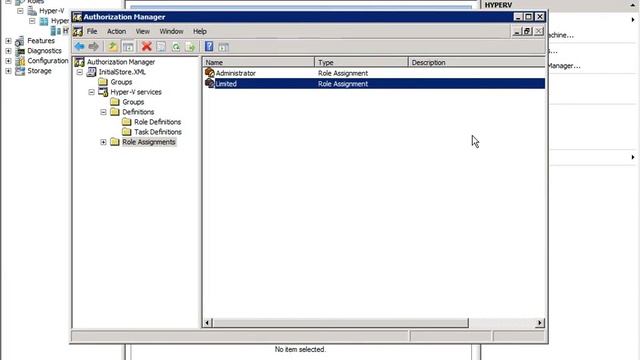Viewport: 640px width, 360px height.
Task: Click the Limited role assignment icon
Action: (210, 83)
